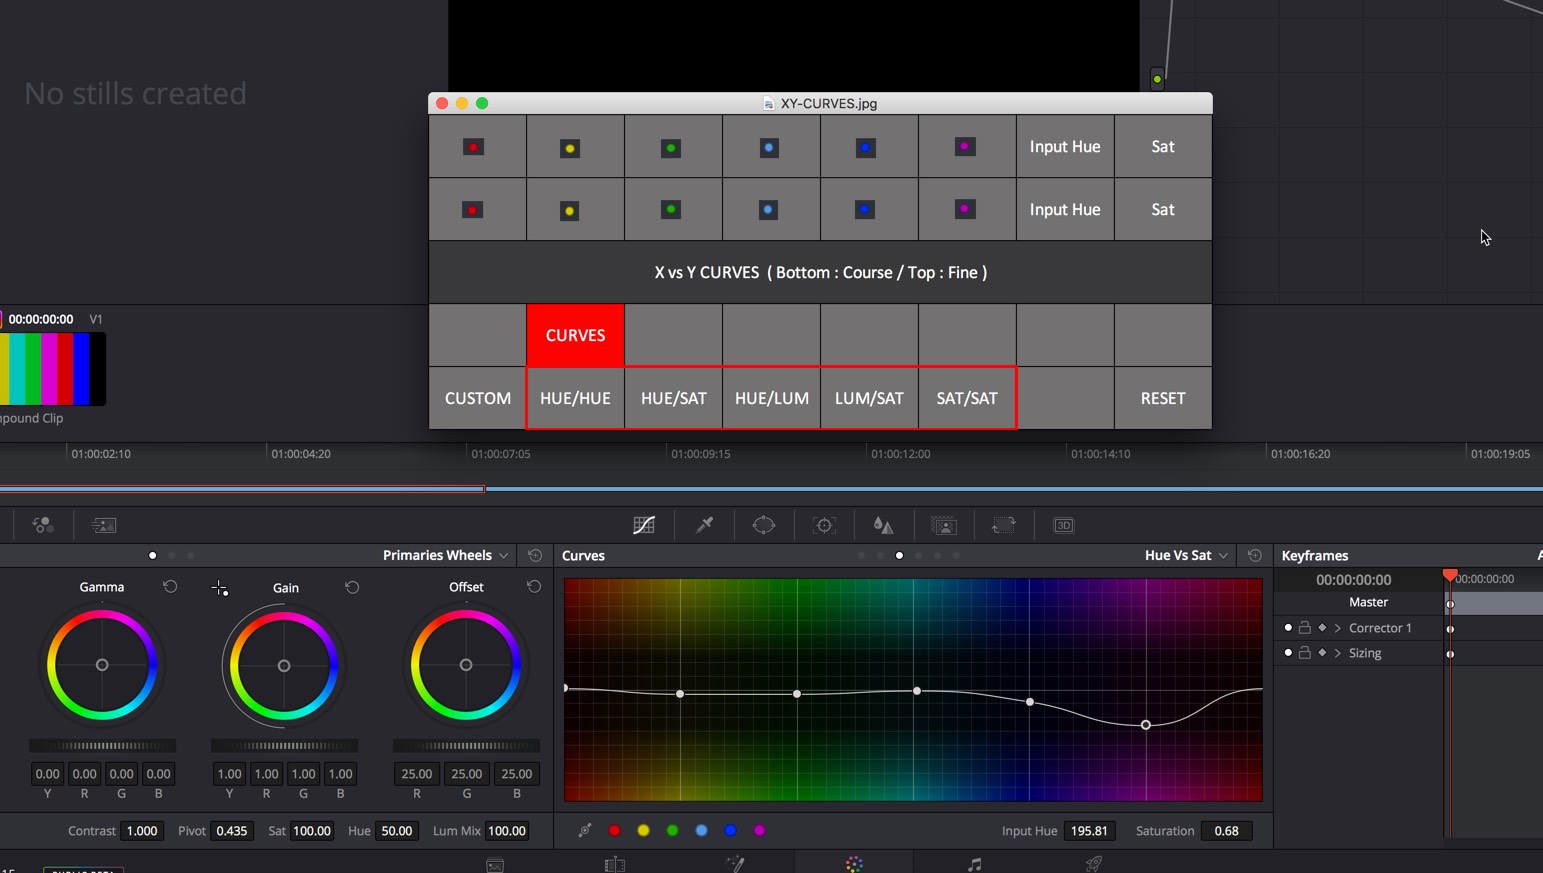Image resolution: width=1543 pixels, height=873 pixels.
Task: Enable the red hue curve channel dot
Action: pyautogui.click(x=615, y=830)
